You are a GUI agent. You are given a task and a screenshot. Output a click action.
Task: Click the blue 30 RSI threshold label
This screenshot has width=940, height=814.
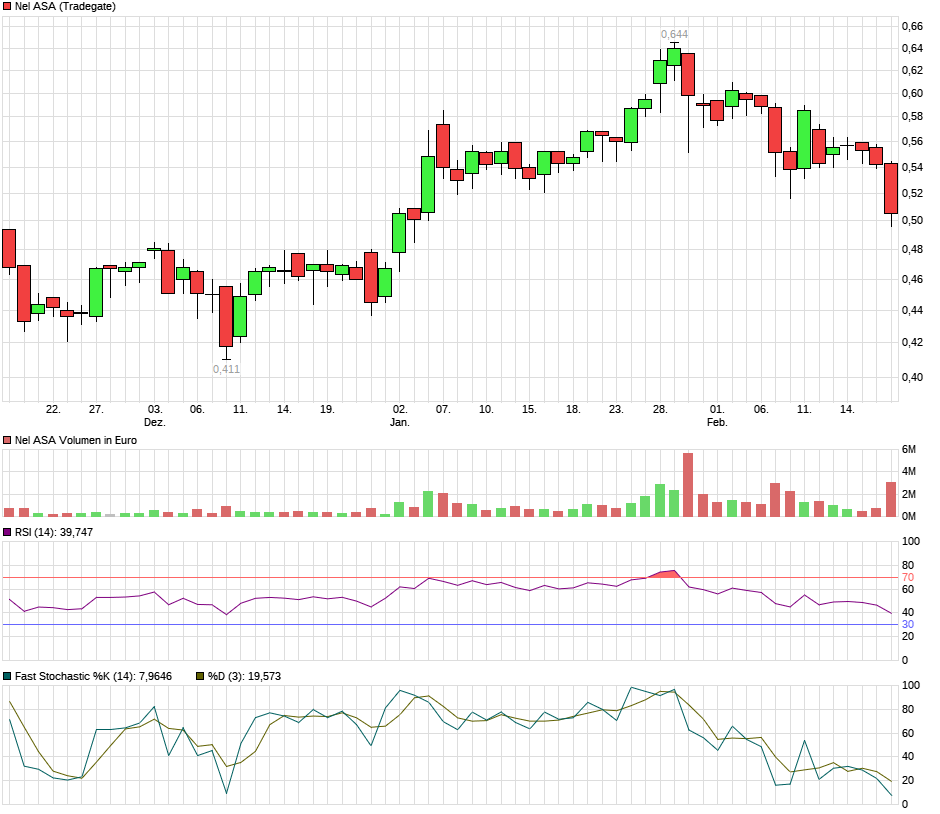[908, 624]
